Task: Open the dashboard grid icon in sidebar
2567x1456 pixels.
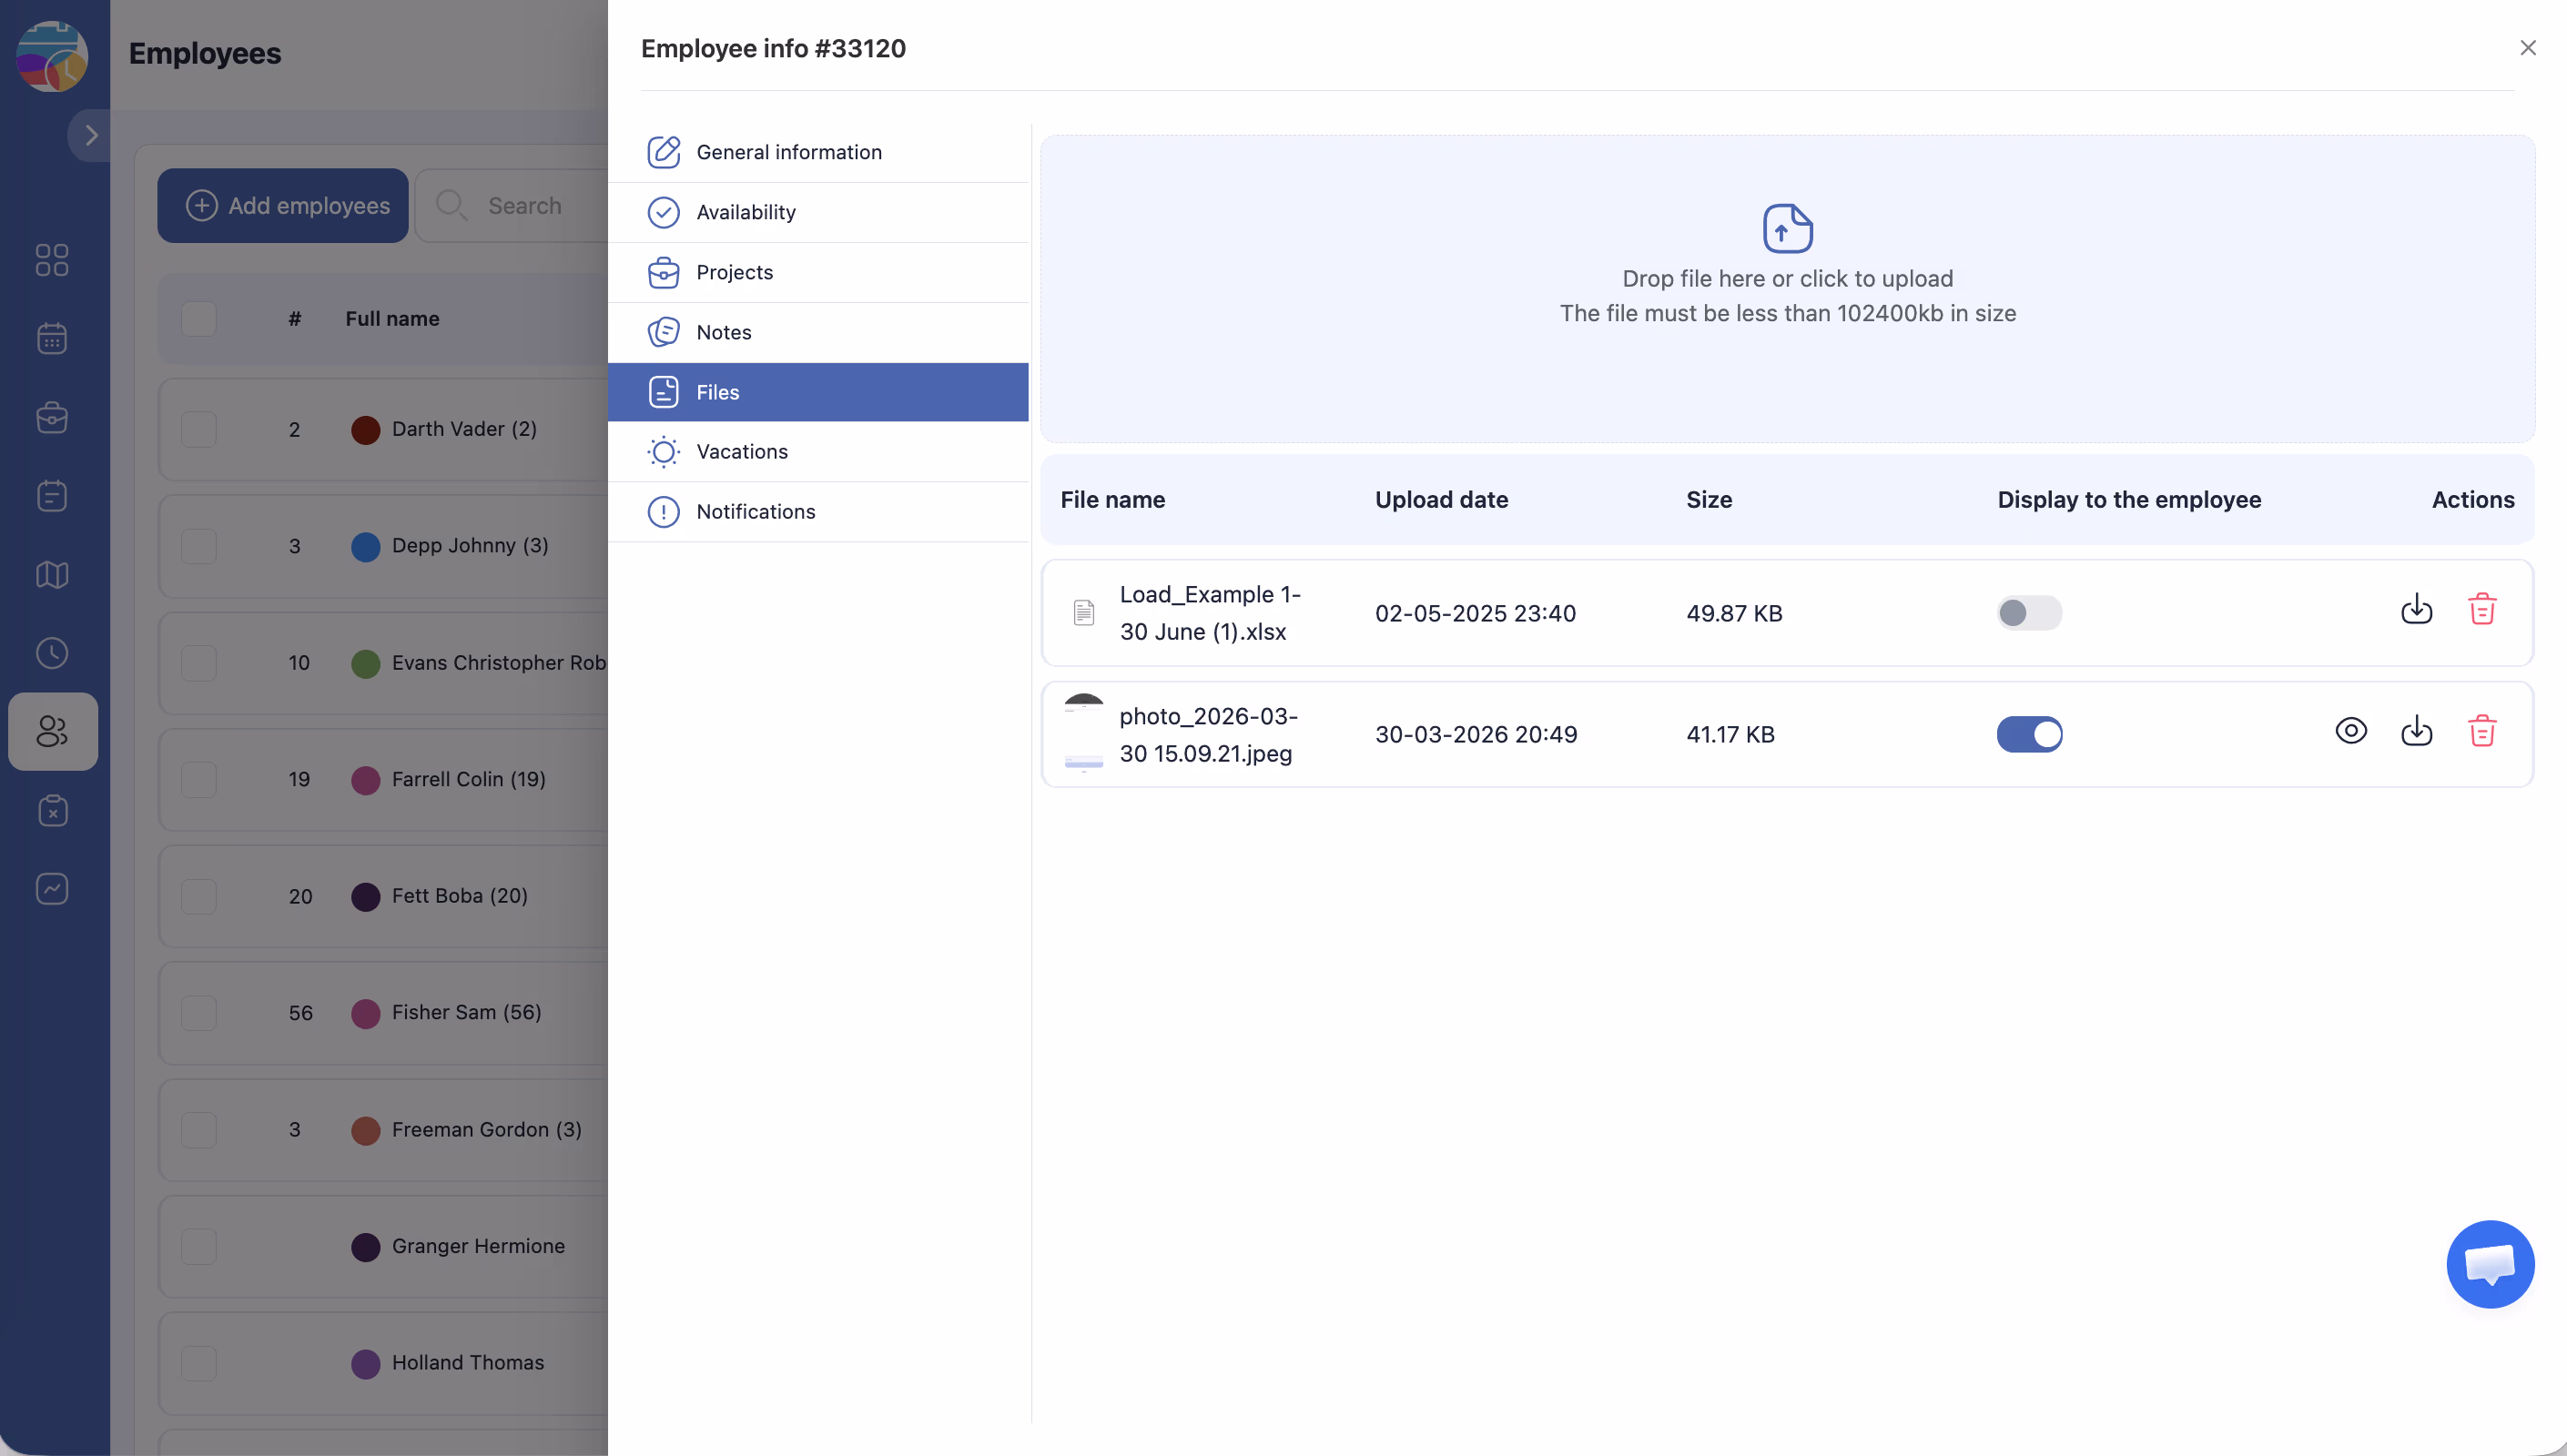Action: point(52,260)
